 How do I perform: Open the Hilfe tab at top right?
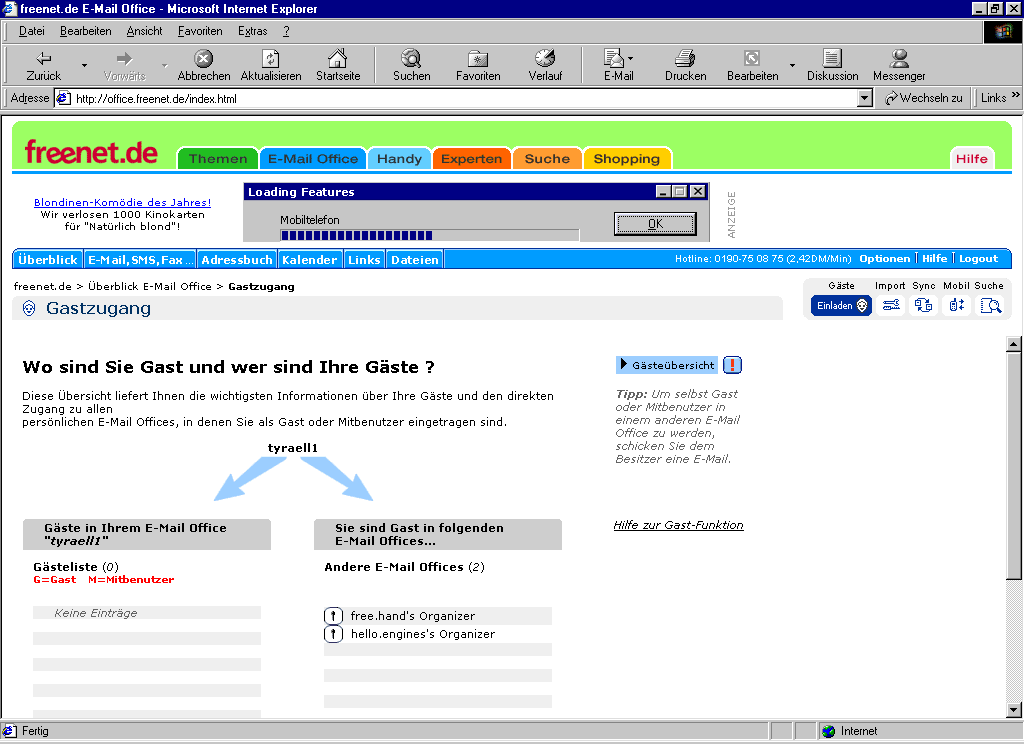[971, 159]
